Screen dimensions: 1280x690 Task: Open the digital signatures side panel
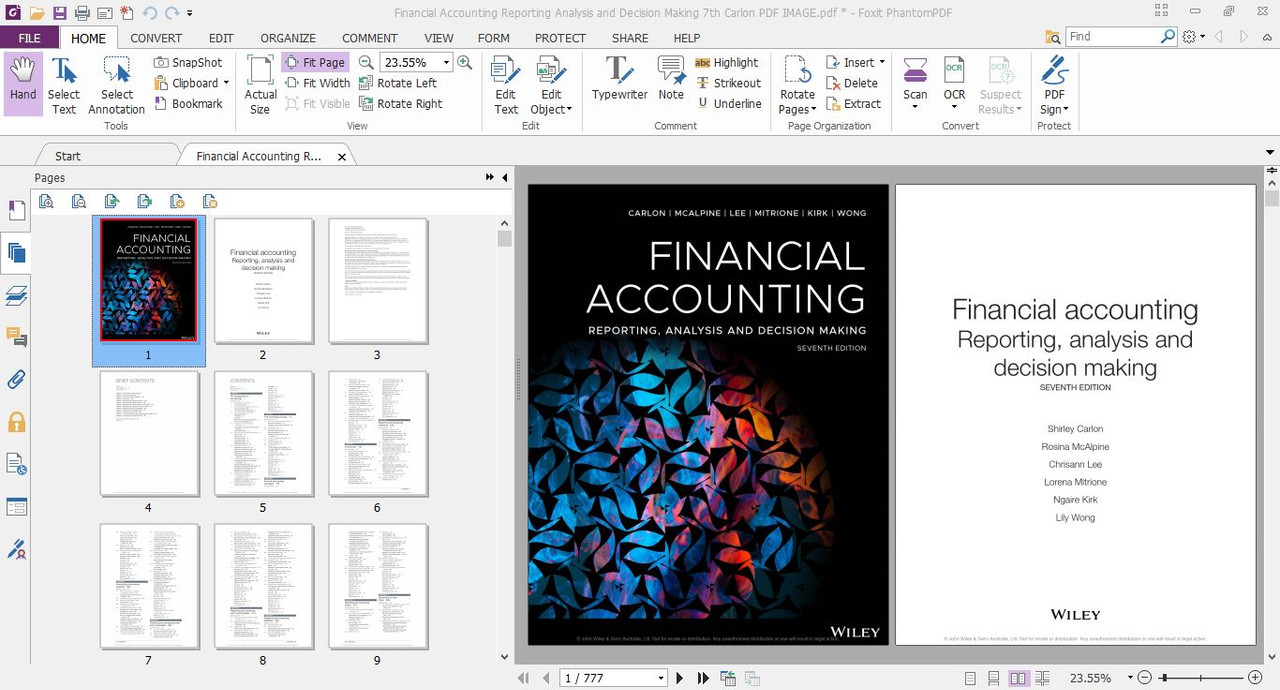click(16, 549)
